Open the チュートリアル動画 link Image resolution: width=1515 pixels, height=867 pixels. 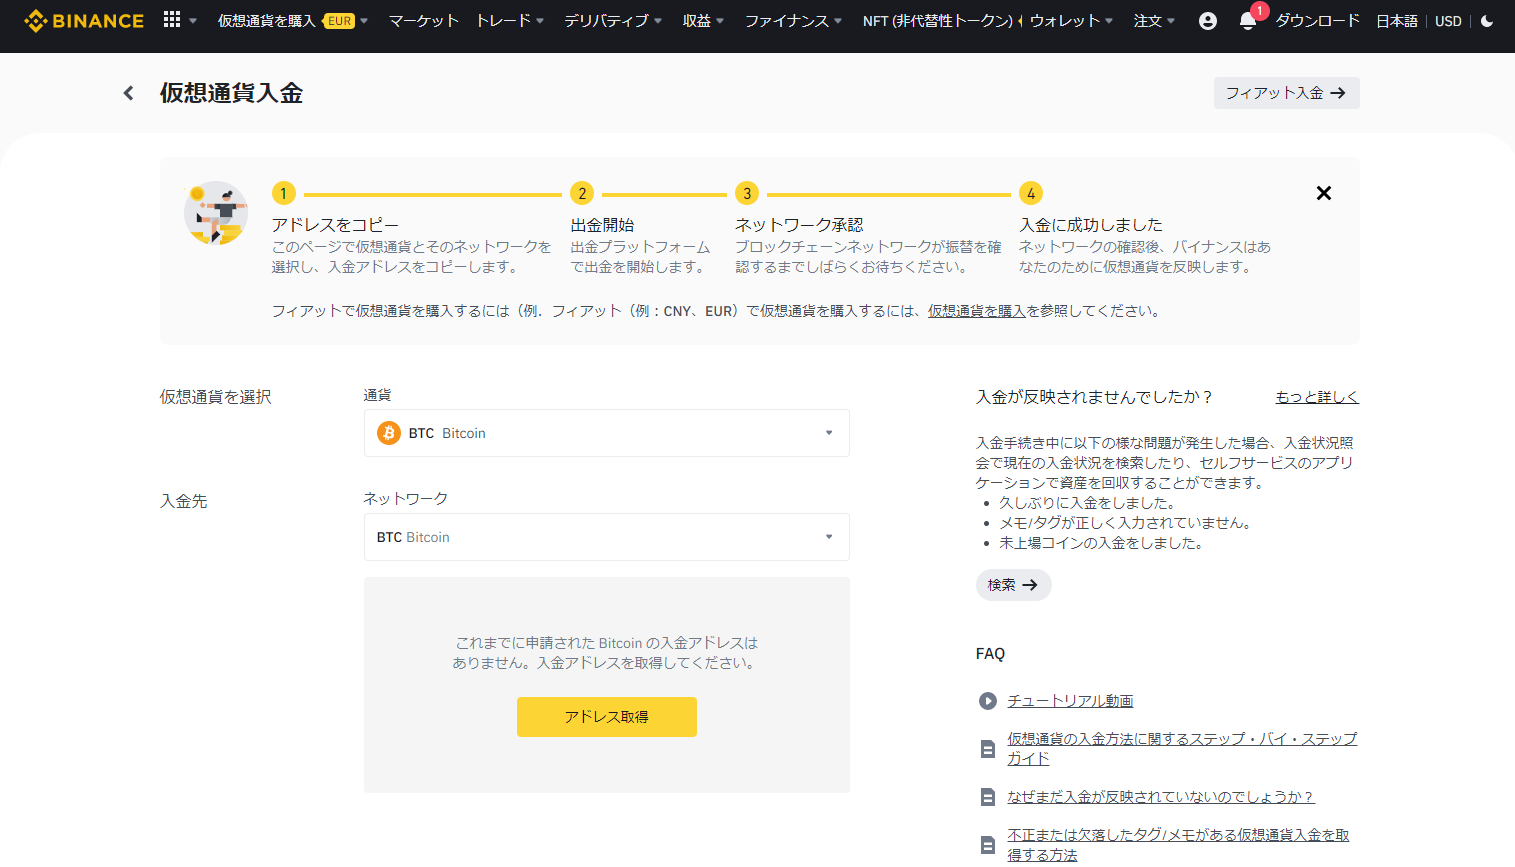click(x=1070, y=701)
